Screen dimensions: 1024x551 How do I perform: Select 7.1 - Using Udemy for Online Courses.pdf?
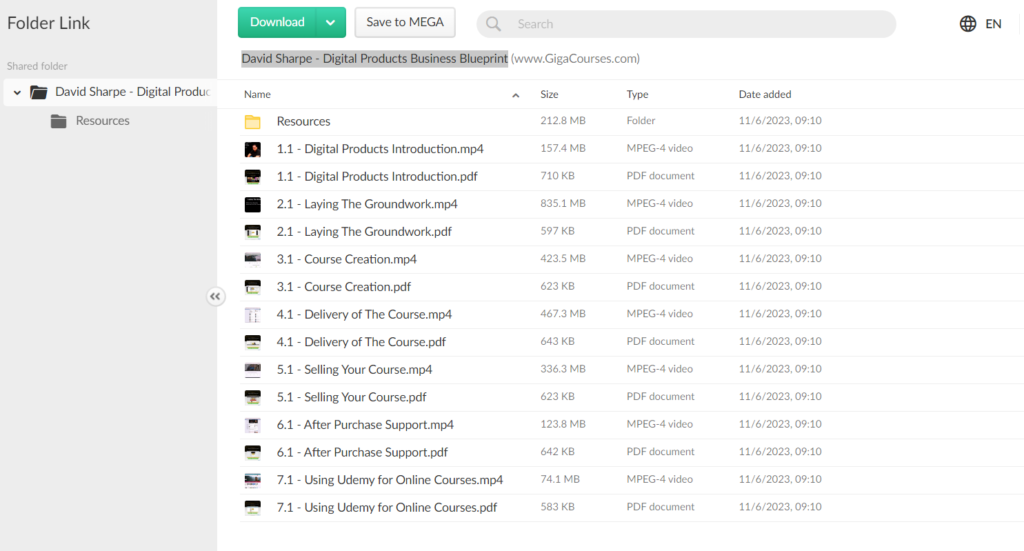pyautogui.click(x=387, y=507)
